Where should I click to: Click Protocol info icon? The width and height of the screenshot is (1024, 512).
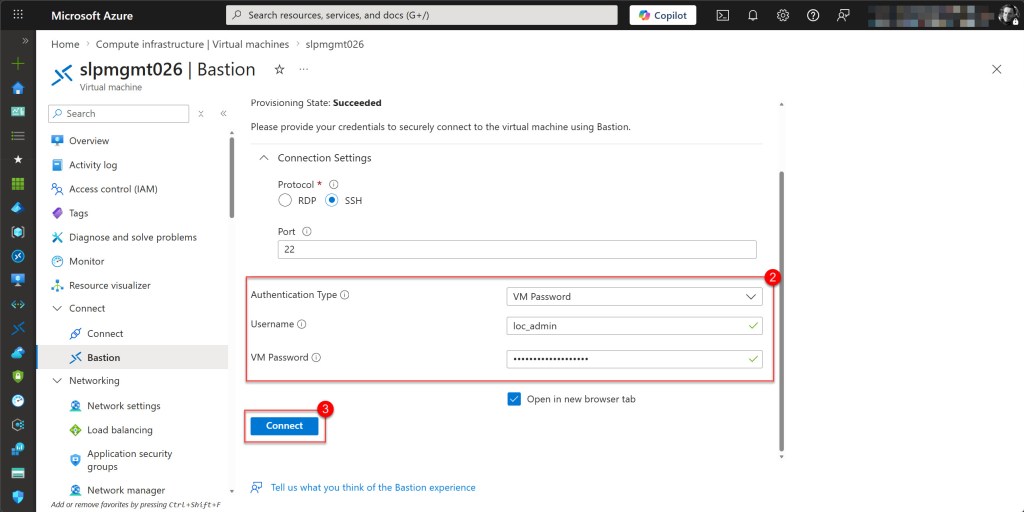coord(334,185)
